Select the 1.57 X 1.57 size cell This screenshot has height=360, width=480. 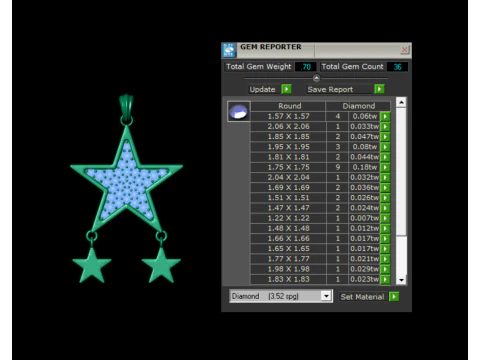tap(288, 116)
